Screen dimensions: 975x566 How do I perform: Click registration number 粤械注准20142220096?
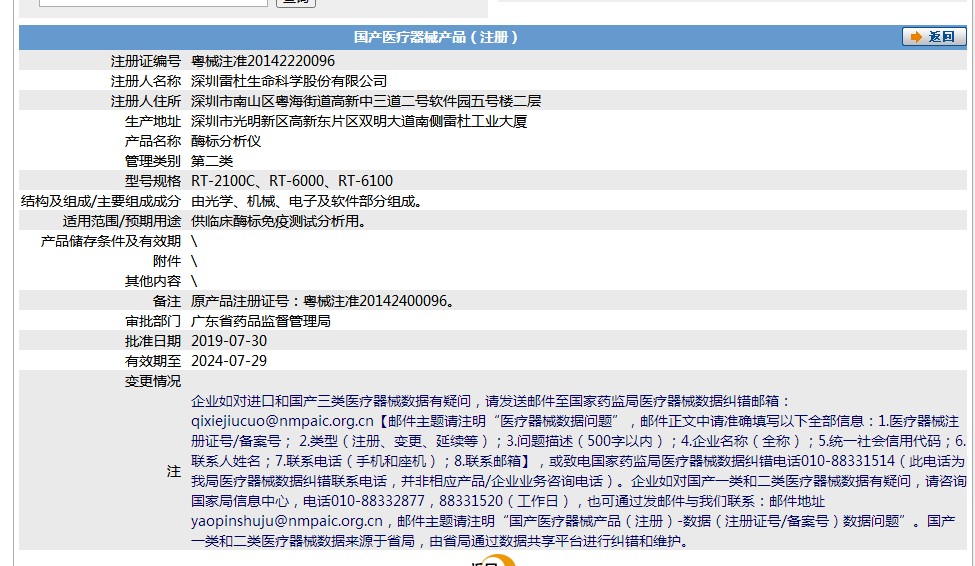click(x=262, y=61)
